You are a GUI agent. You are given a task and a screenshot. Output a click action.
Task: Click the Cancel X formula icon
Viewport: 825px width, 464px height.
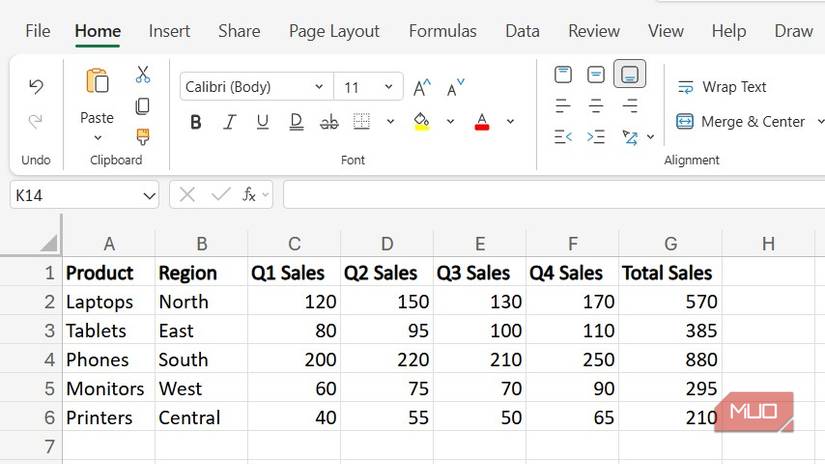point(187,195)
